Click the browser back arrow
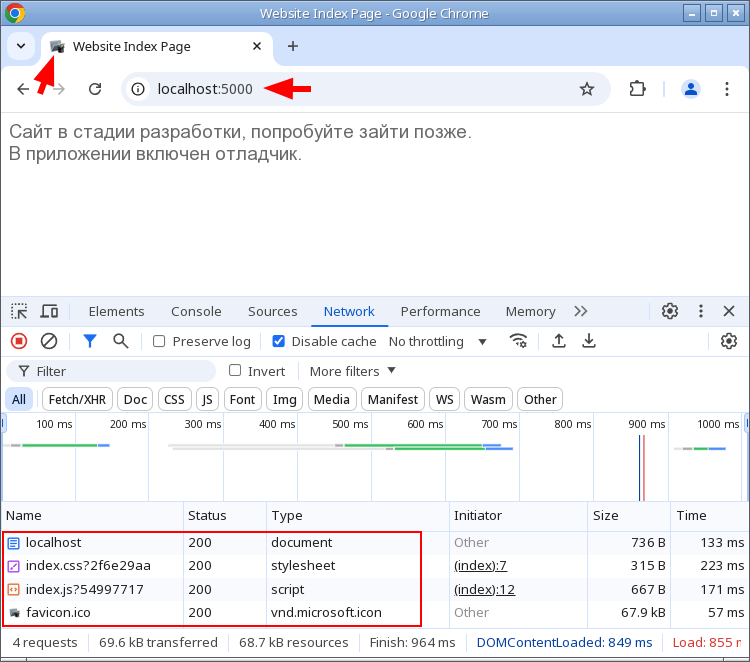Image resolution: width=750 pixels, height=662 pixels. click(x=23, y=89)
